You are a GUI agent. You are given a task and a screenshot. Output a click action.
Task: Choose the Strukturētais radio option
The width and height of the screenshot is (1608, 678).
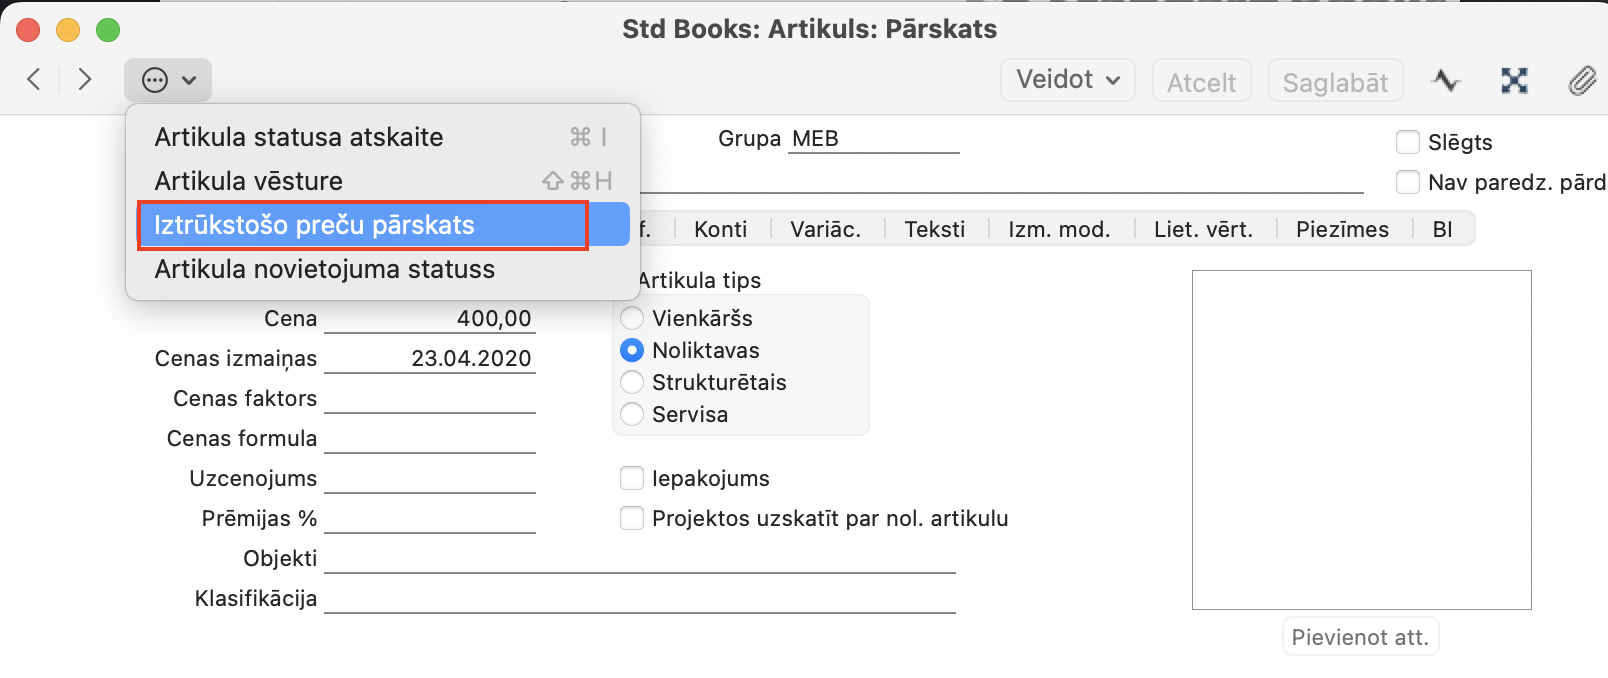[632, 382]
